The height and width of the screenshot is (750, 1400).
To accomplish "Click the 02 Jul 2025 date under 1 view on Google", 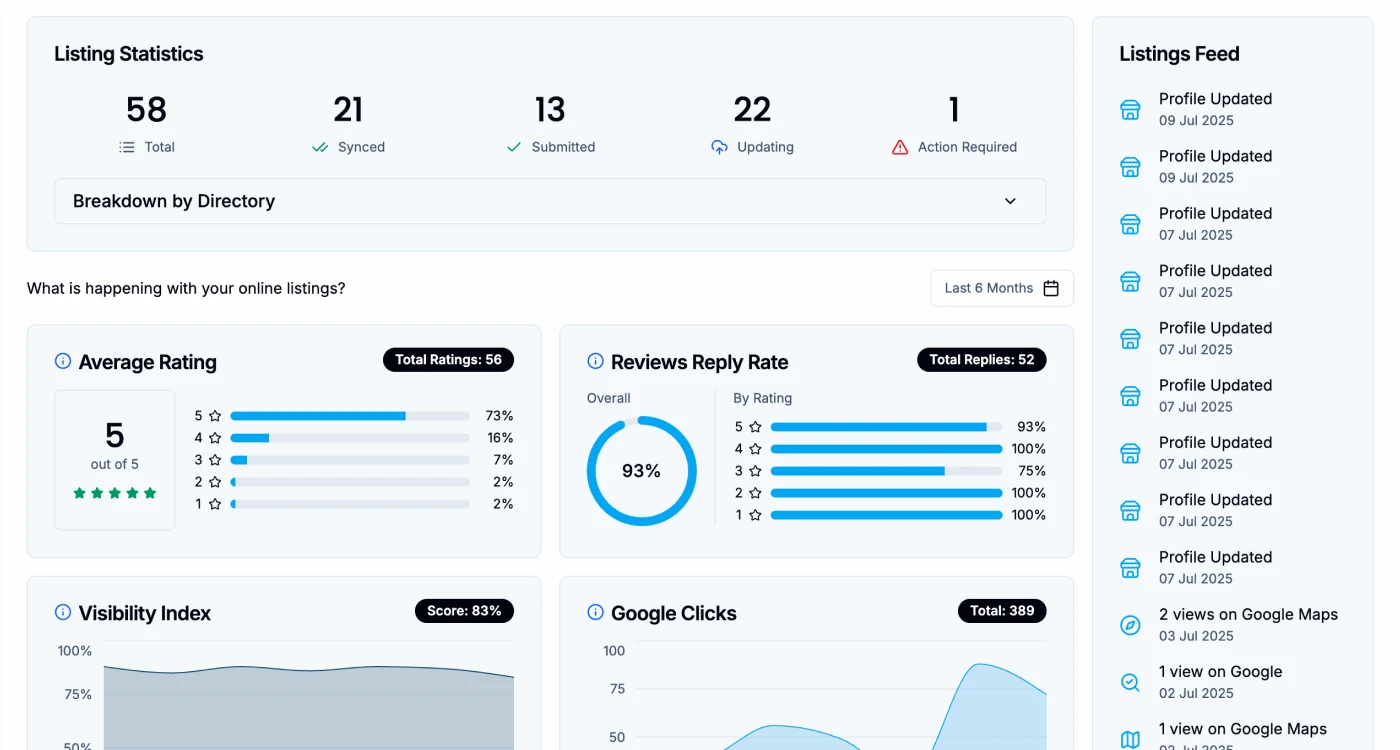I will 1196,693.
